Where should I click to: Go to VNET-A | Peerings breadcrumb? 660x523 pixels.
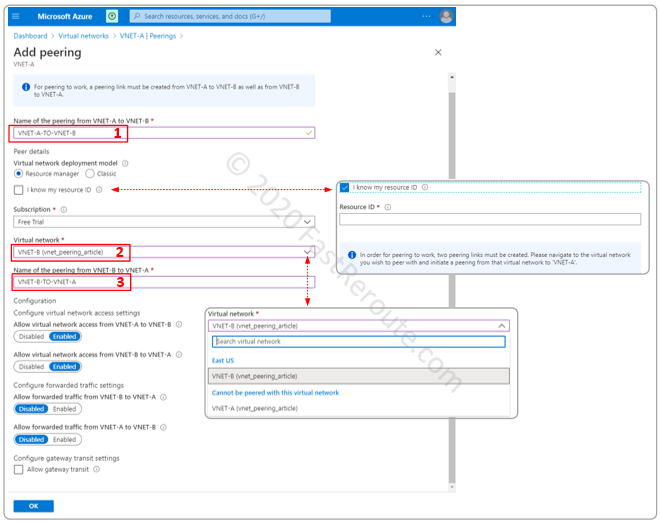click(148, 36)
